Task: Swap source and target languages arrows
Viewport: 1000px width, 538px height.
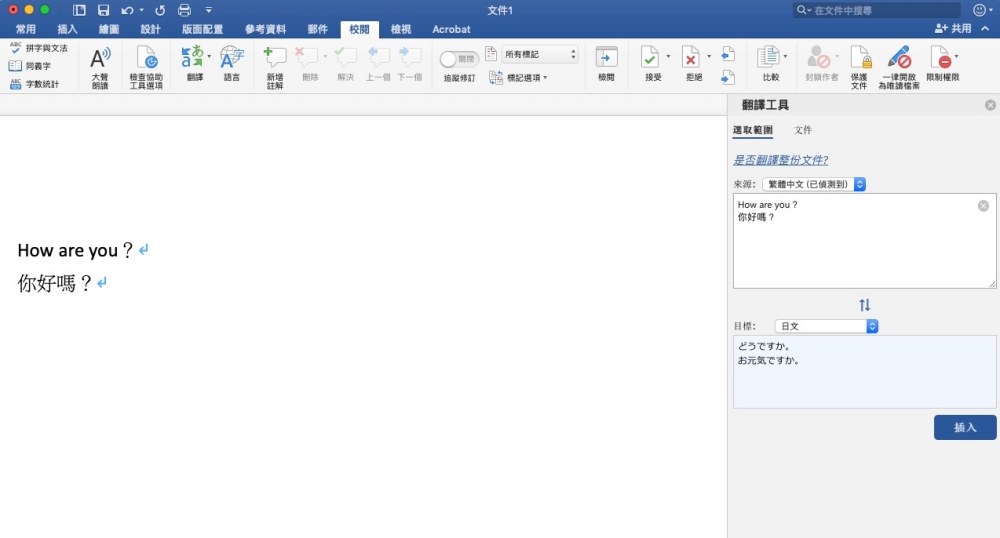Action: [x=865, y=305]
